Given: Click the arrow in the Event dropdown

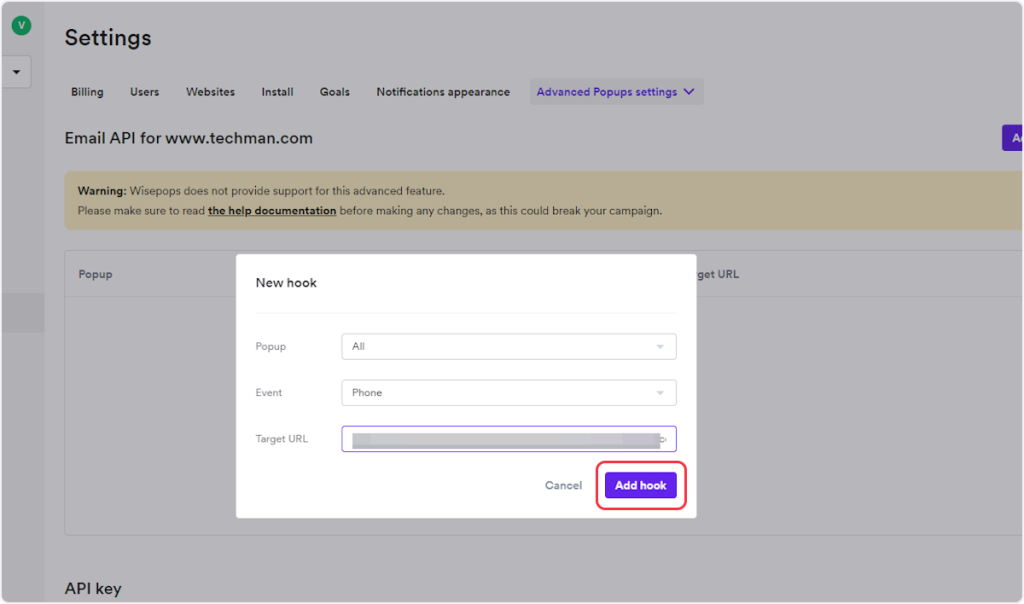Looking at the screenshot, I should [660, 393].
